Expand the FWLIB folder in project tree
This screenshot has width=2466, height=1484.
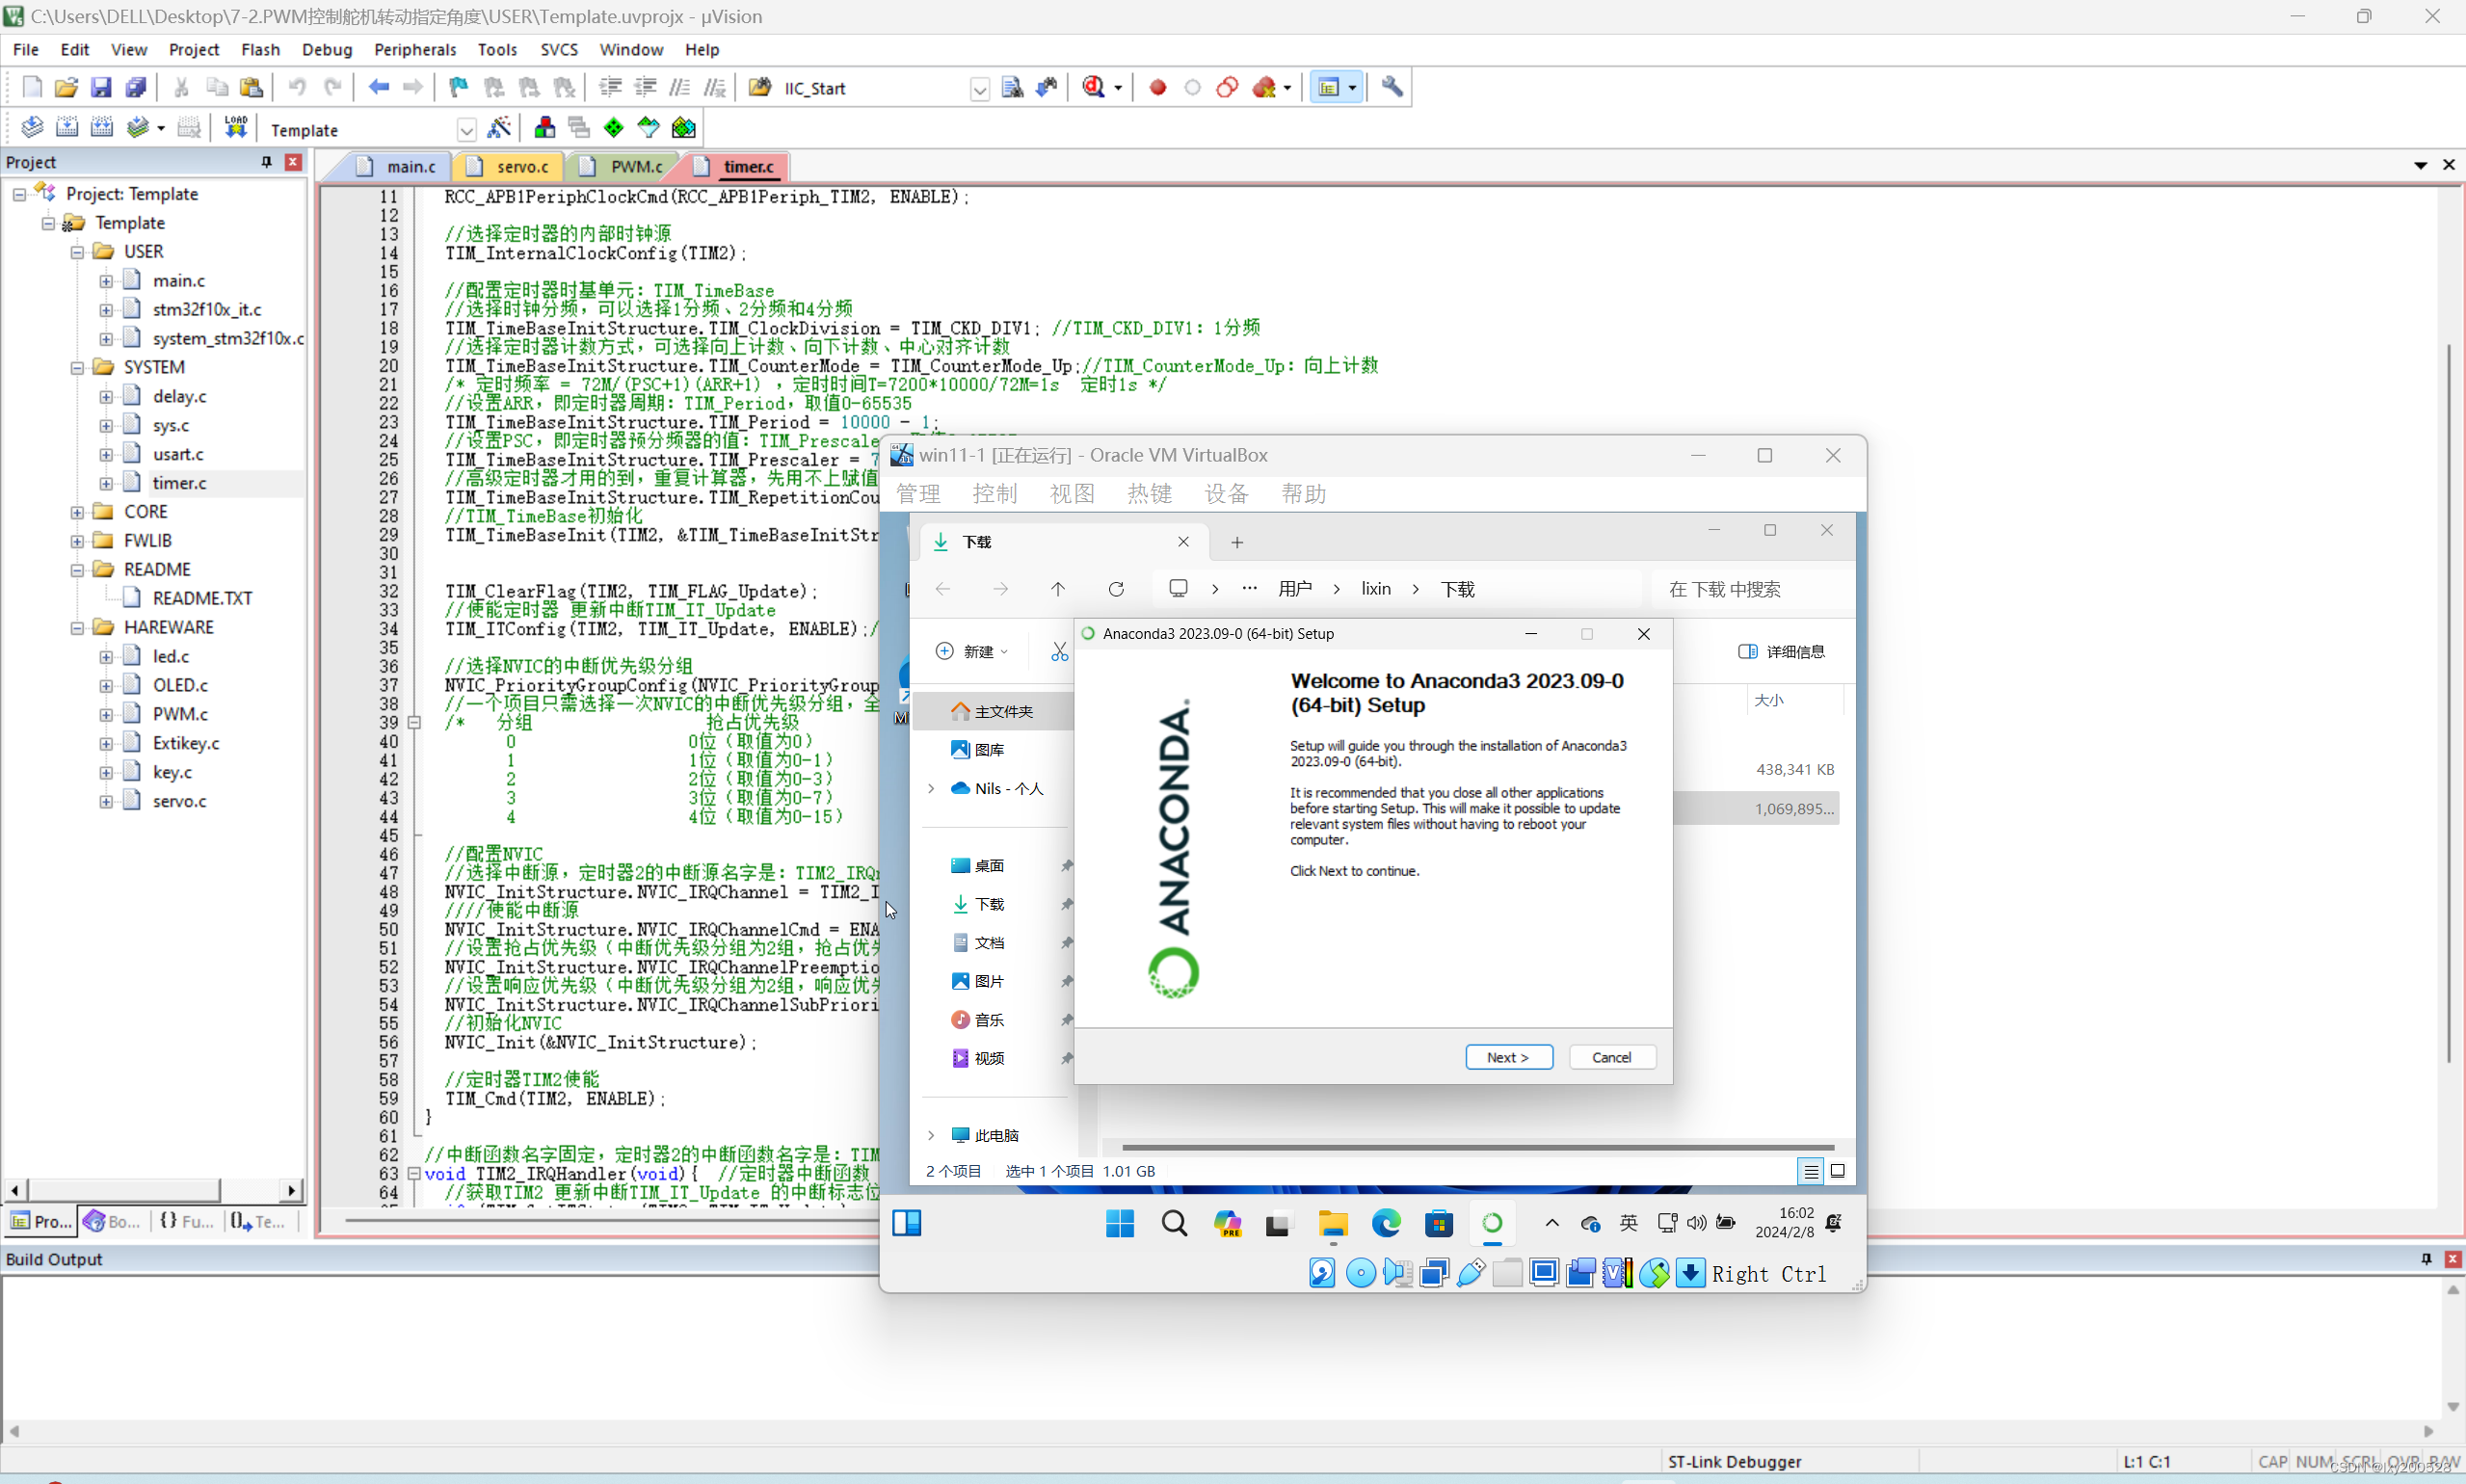77,541
